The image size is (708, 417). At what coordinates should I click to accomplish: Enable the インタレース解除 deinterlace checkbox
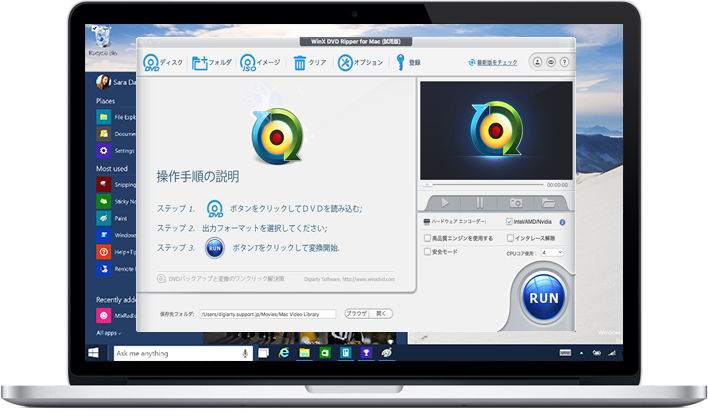coord(510,237)
